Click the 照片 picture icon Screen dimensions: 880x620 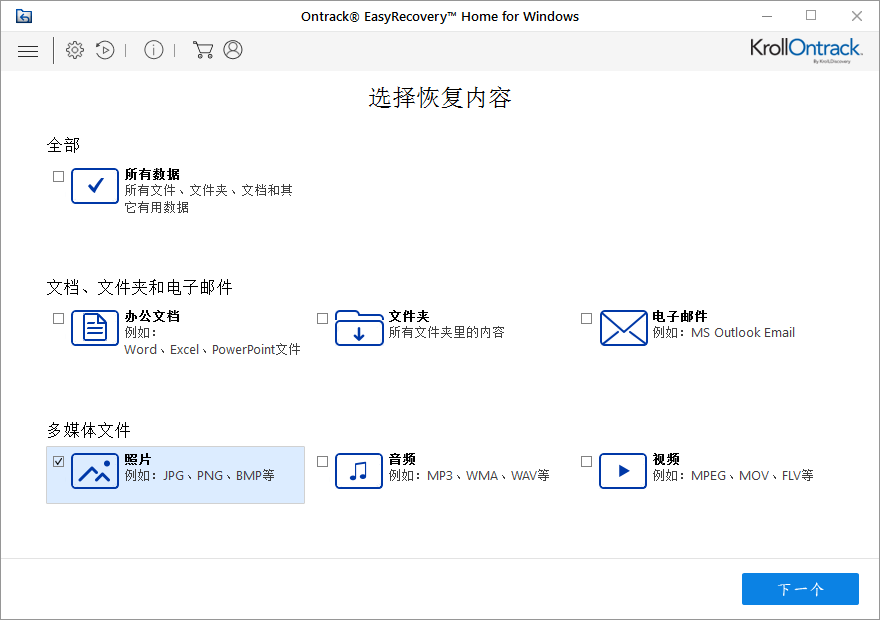94,471
